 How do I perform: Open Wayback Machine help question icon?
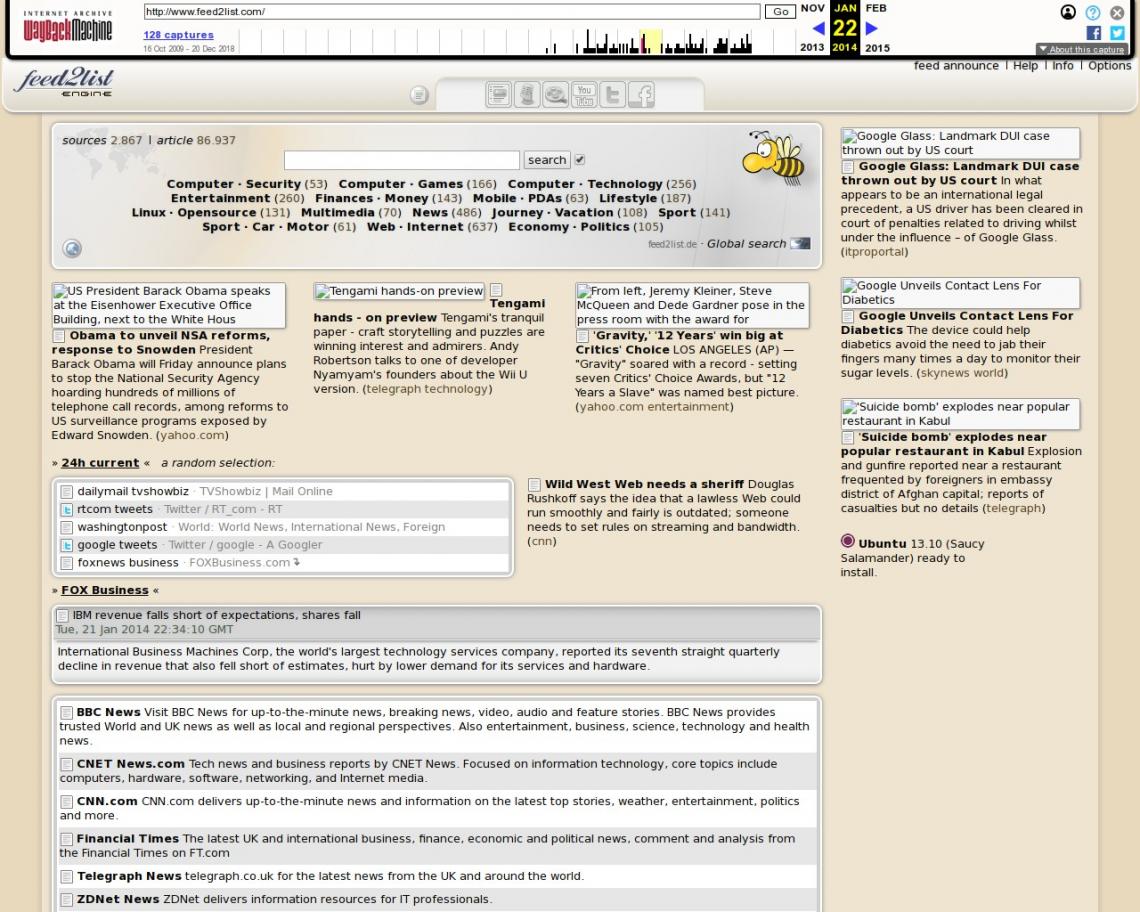[x=1093, y=12]
